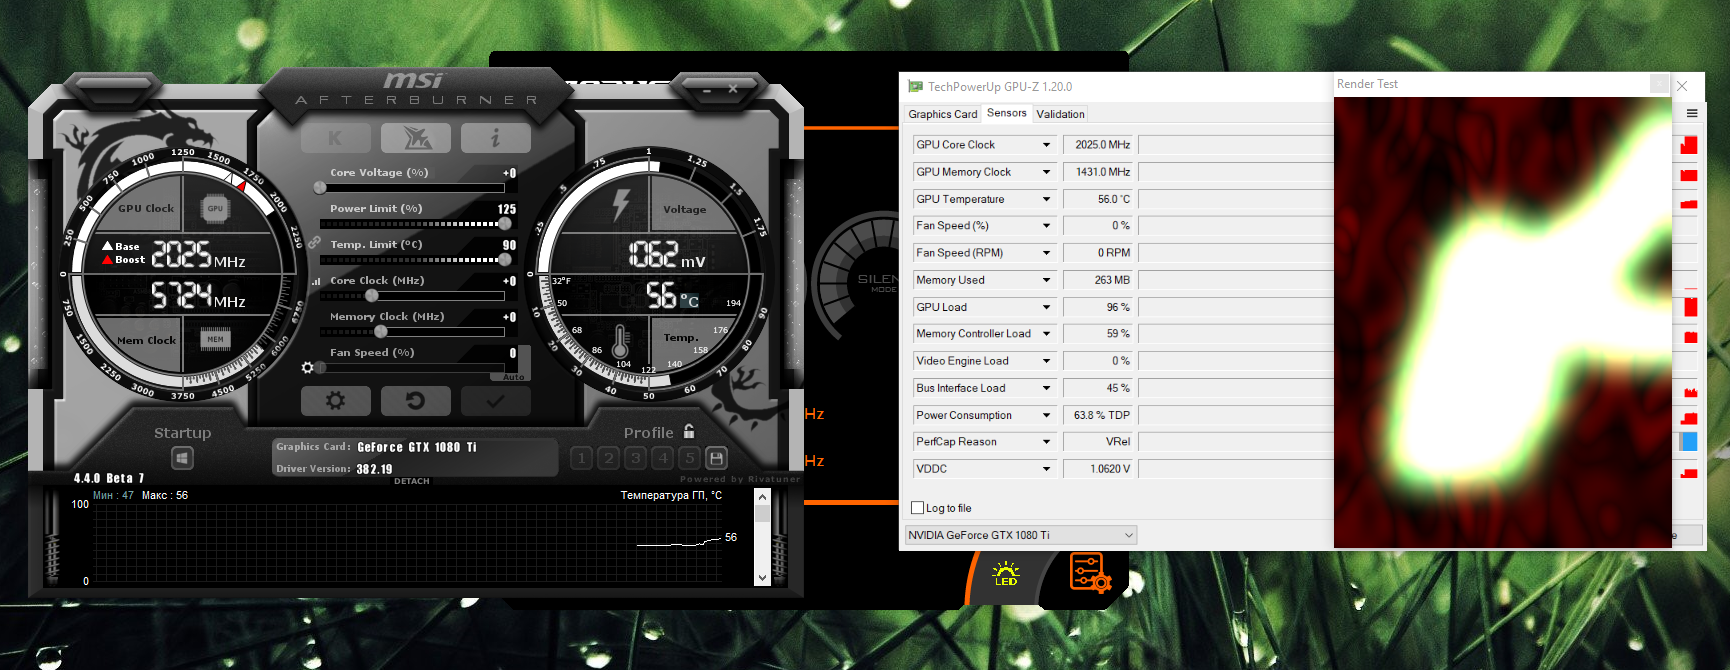The image size is (1730, 670).
Task: Toggle the fan speed Auto button
Action: point(513,377)
